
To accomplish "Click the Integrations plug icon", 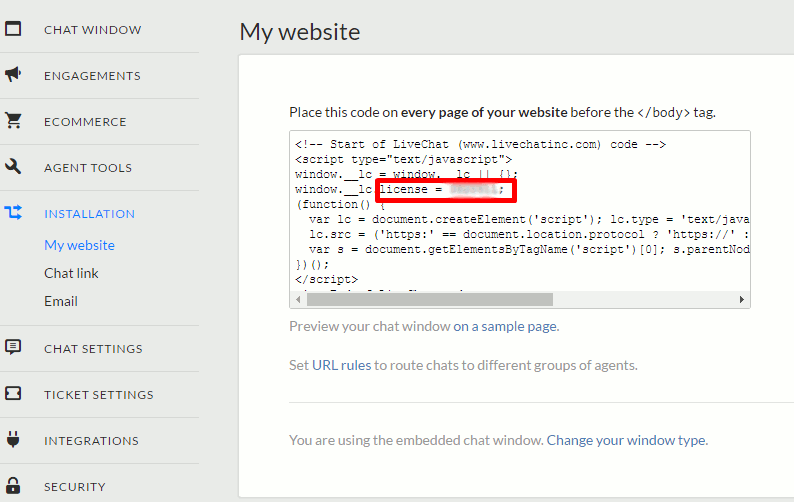I will 13,439.
